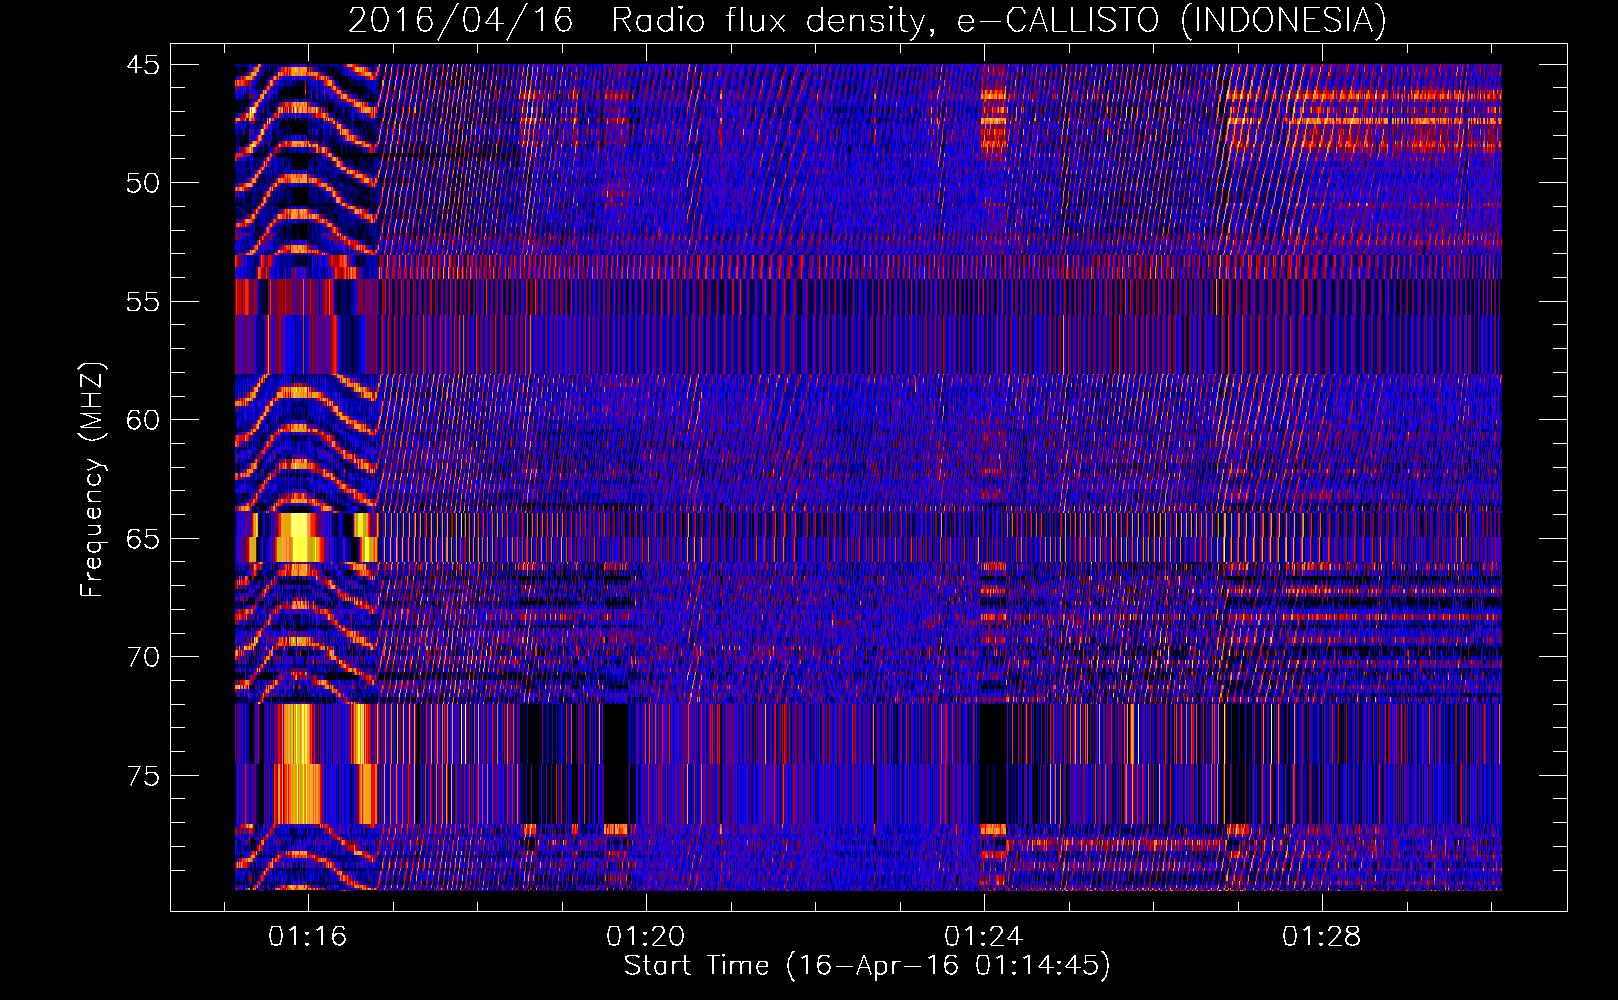
Task: Click the "Frequency (MHZ)" axis label
Action: coord(92,479)
